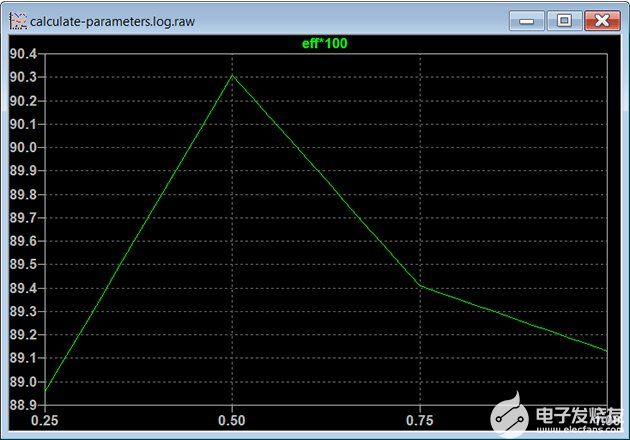Click the eff*100 trace label
This screenshot has width=630, height=440.
point(325,43)
